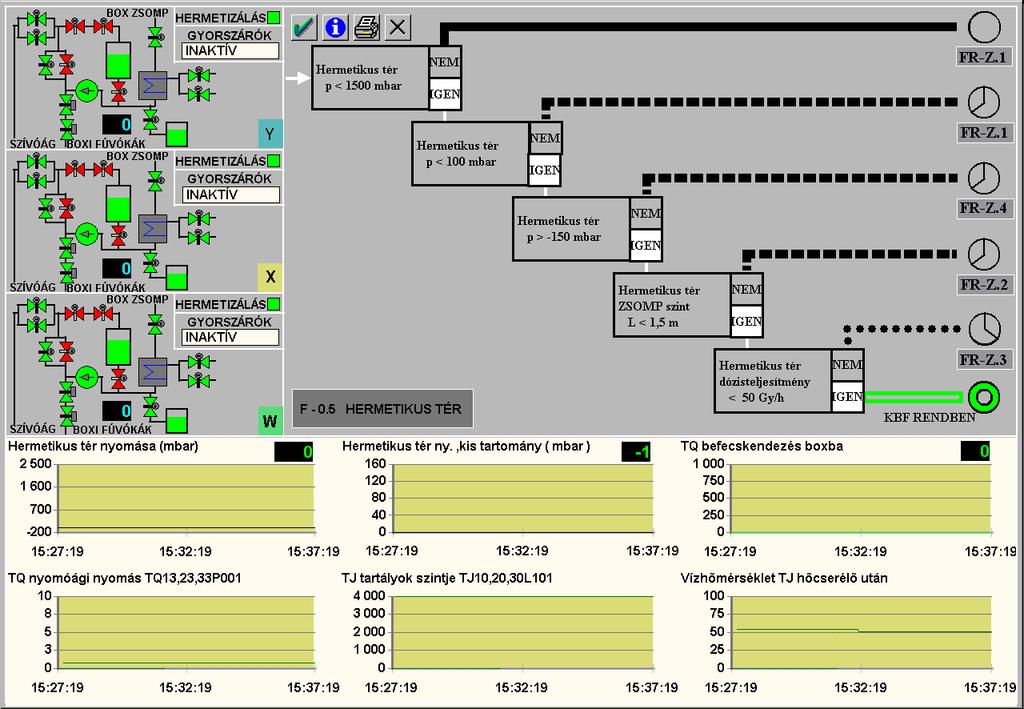Screen dimensions: 1024x709
Task: Toggle the HERMETIZÁLÁS green indicator in panel X
Action: [x=274, y=161]
